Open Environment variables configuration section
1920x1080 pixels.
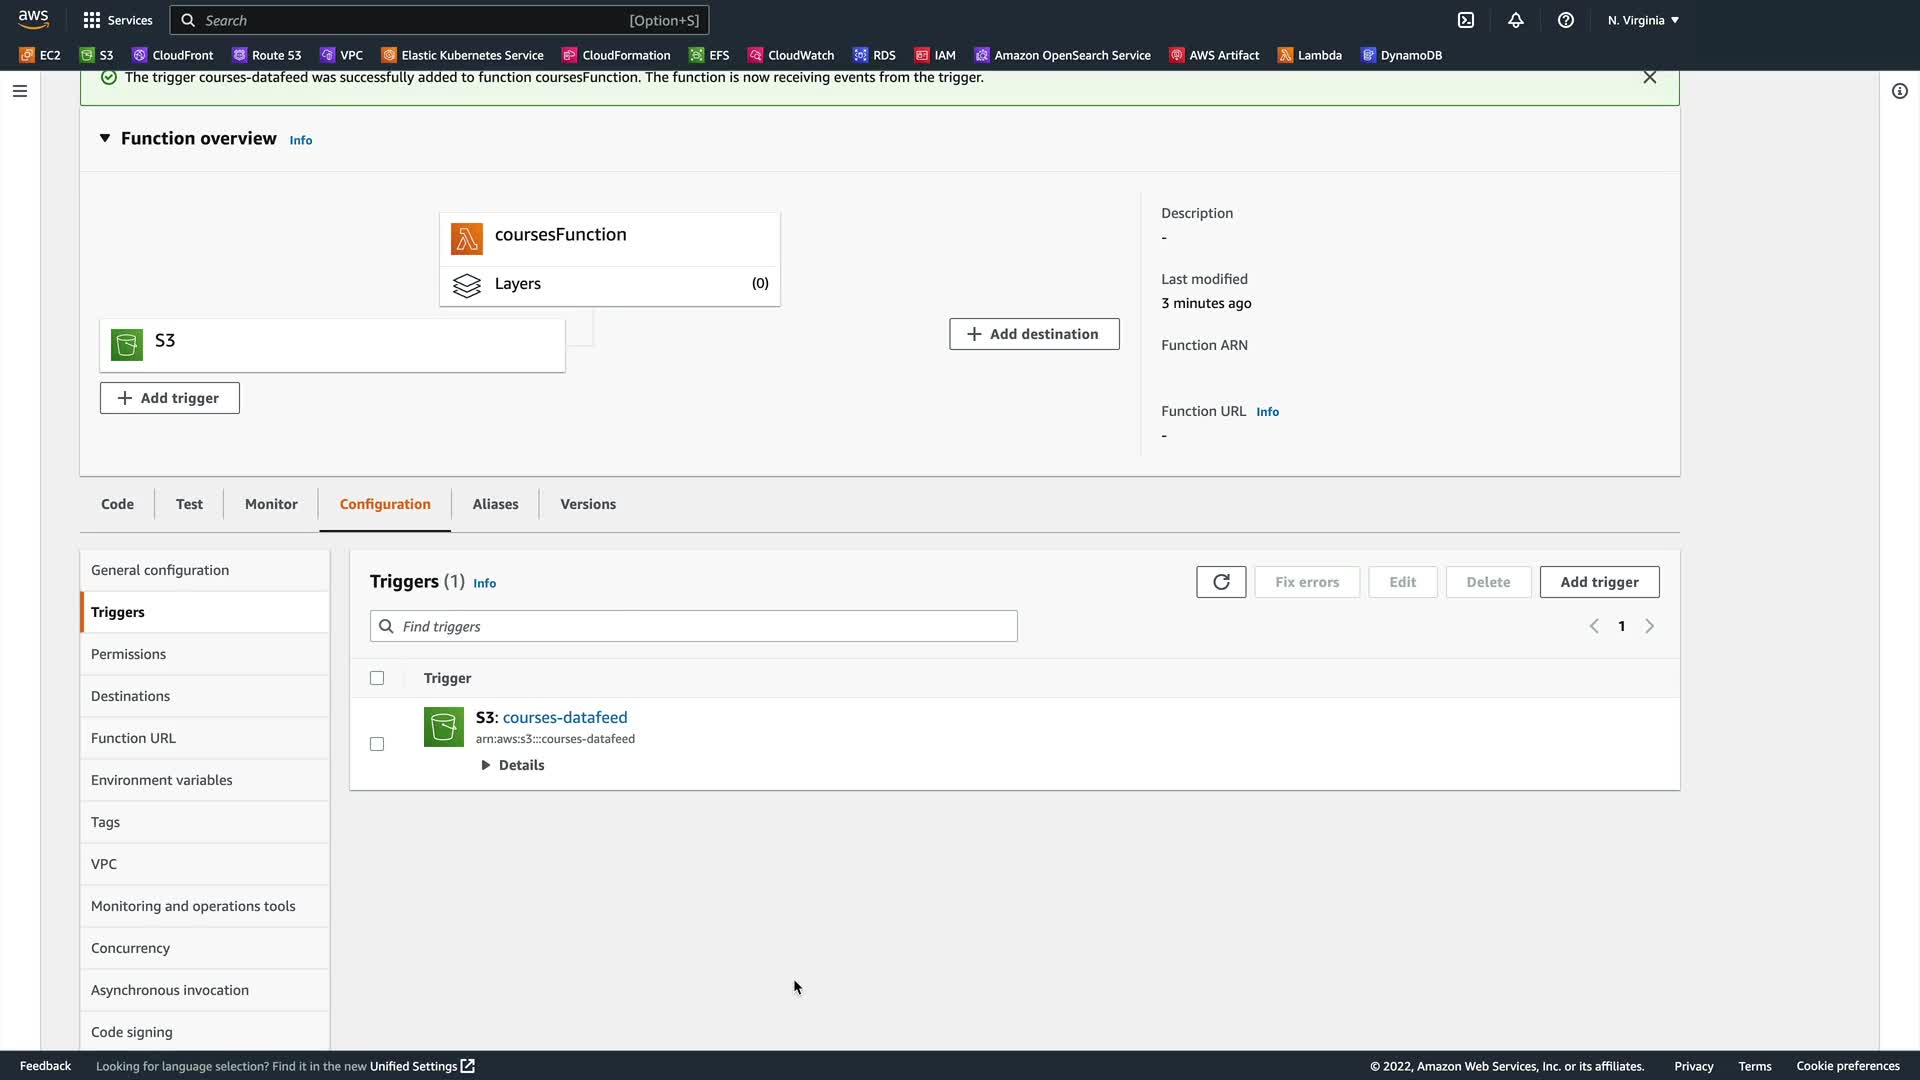tap(161, 780)
